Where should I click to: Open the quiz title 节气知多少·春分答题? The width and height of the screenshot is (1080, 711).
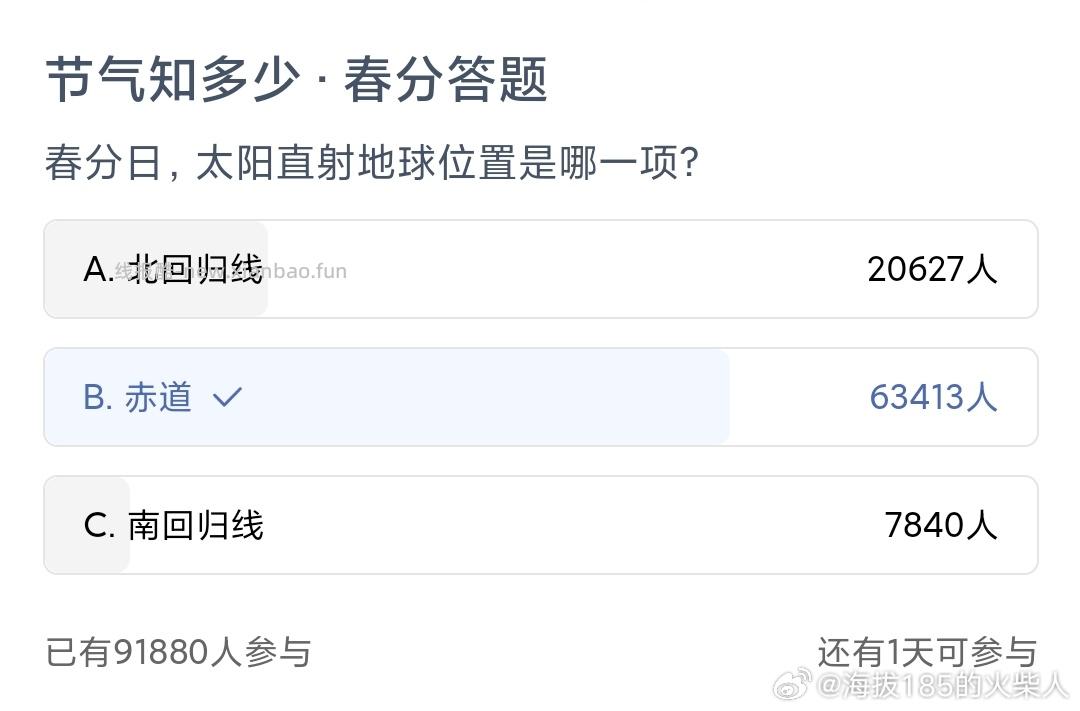[297, 81]
